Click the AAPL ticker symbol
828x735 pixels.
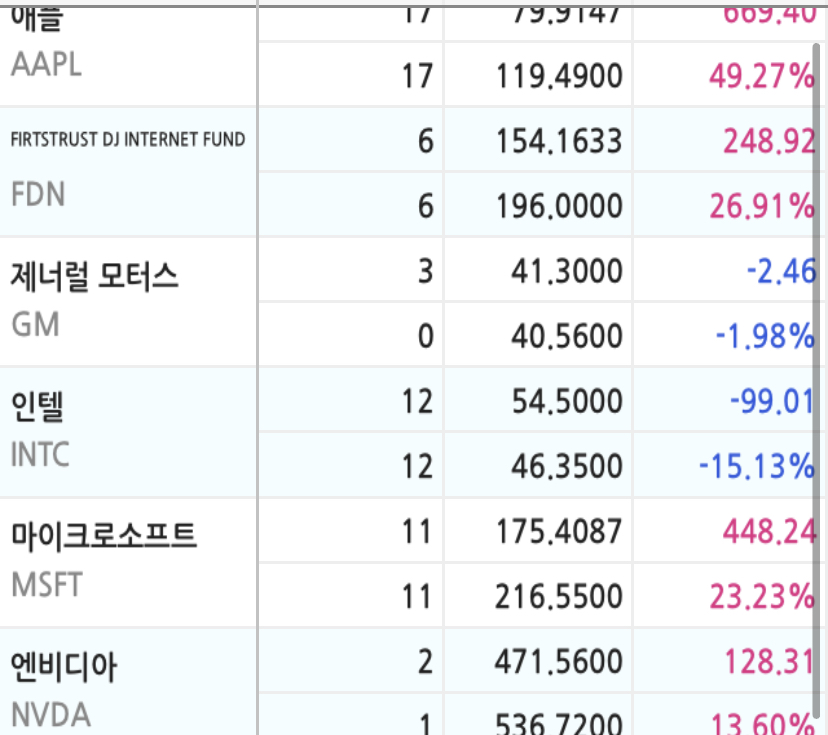tap(46, 65)
